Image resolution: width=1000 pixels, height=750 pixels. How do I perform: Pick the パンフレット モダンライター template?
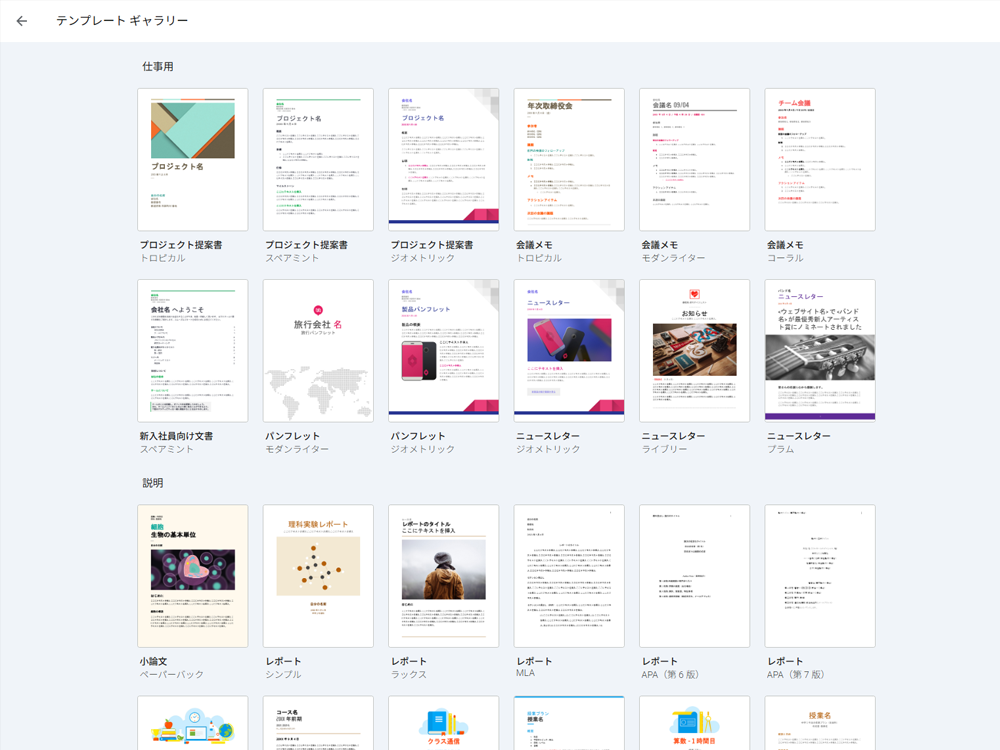click(318, 351)
